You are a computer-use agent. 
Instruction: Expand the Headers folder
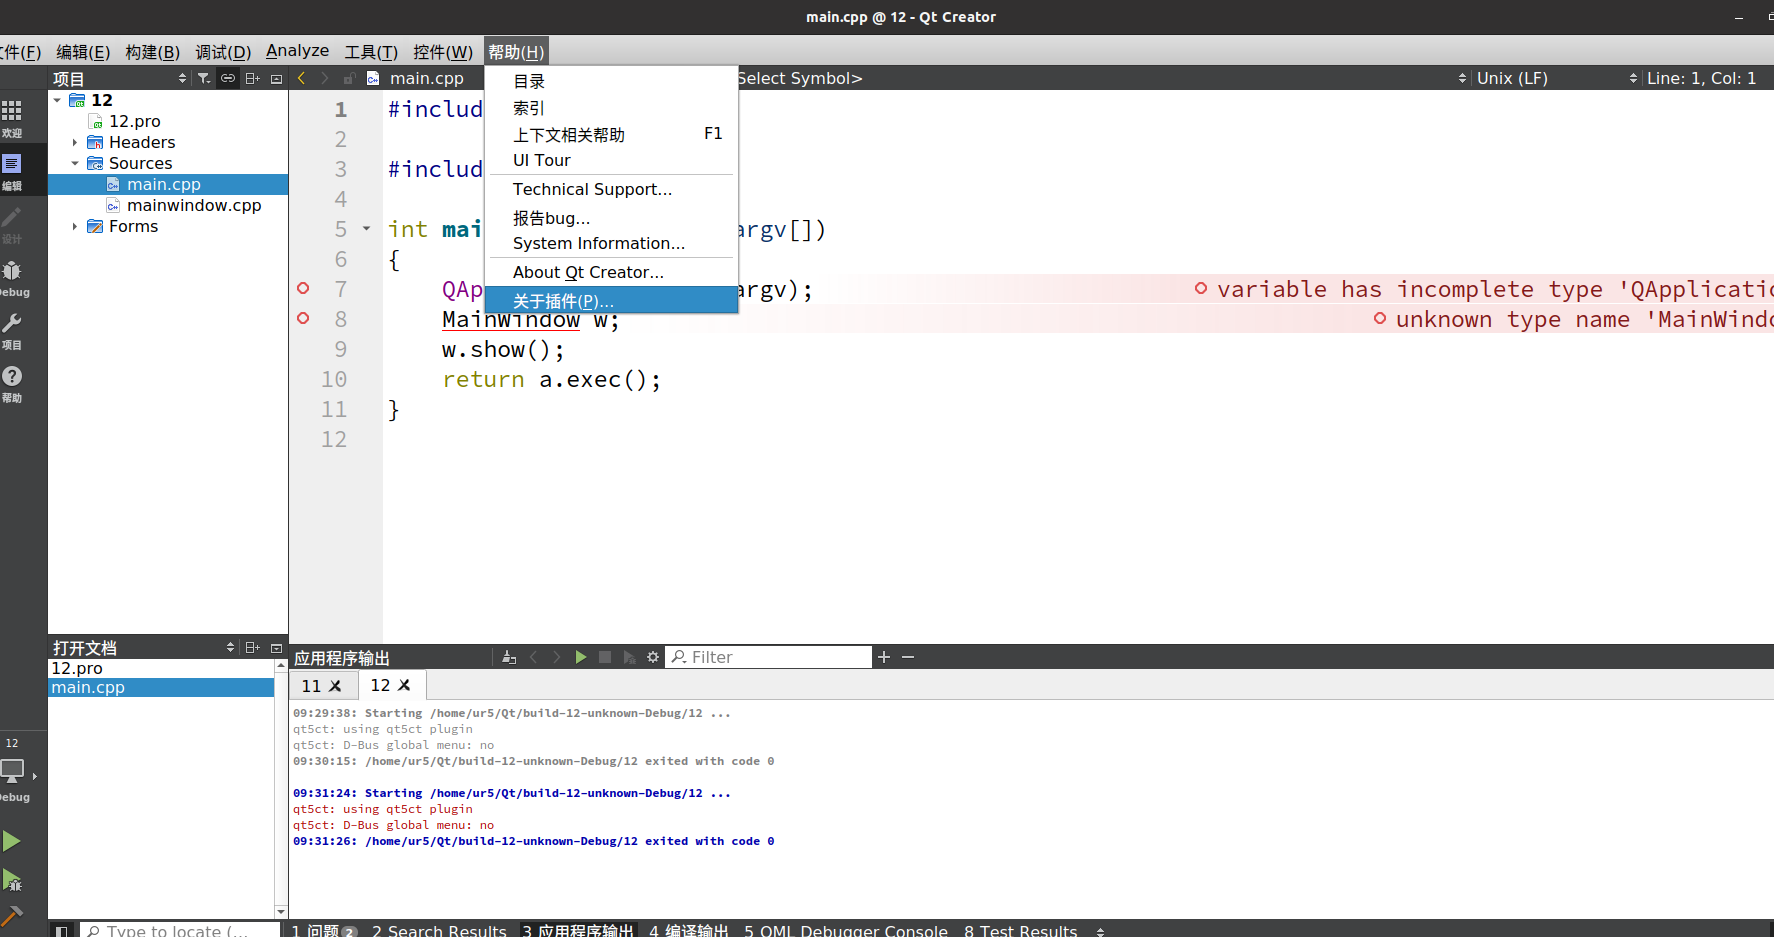pyautogui.click(x=75, y=142)
